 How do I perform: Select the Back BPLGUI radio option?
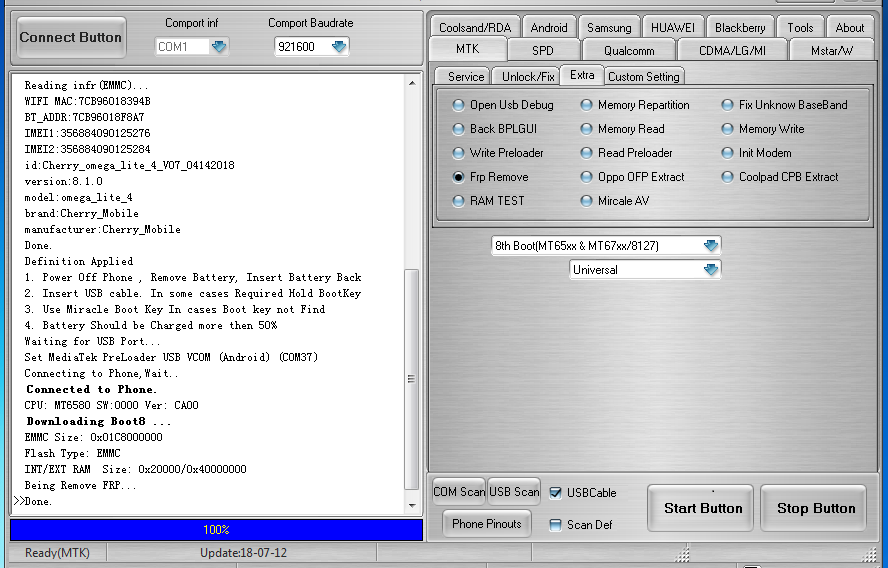coord(494,129)
